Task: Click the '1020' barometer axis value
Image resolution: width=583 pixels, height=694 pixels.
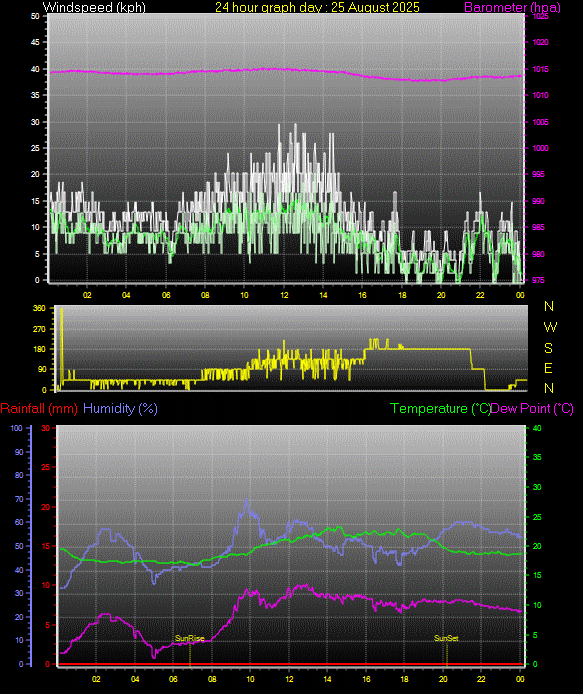Action: [540, 42]
